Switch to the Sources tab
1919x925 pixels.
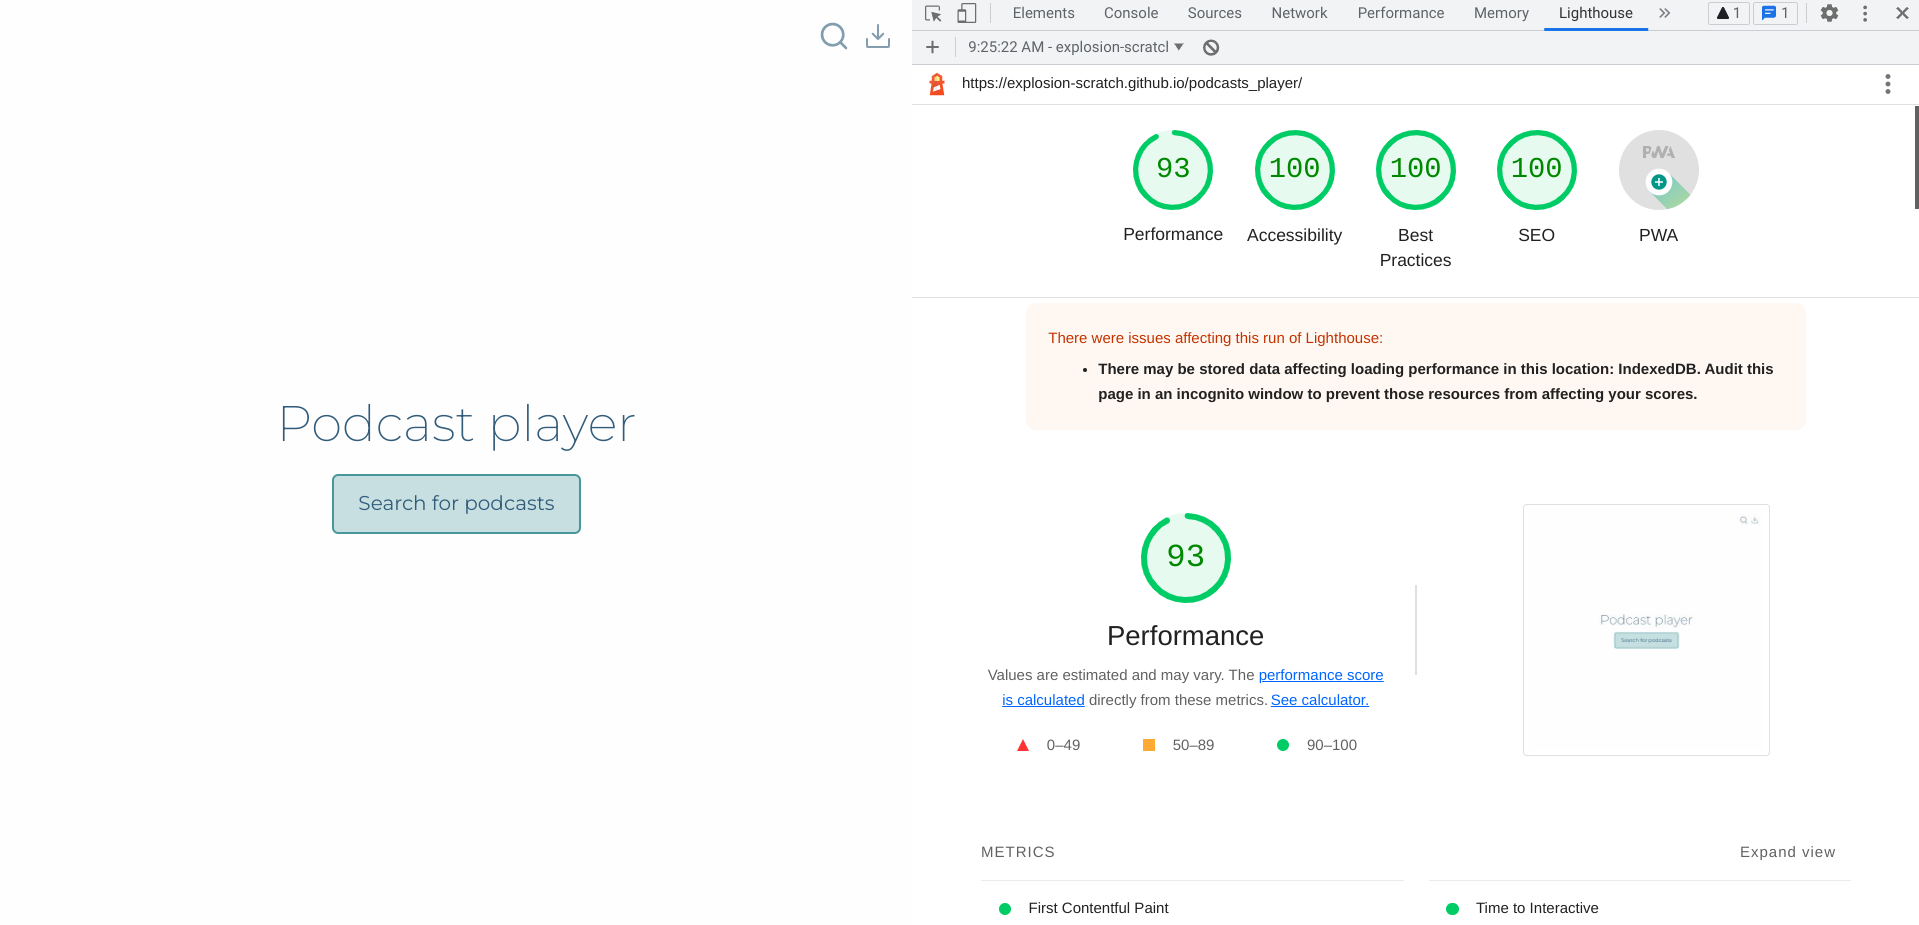[1214, 13]
